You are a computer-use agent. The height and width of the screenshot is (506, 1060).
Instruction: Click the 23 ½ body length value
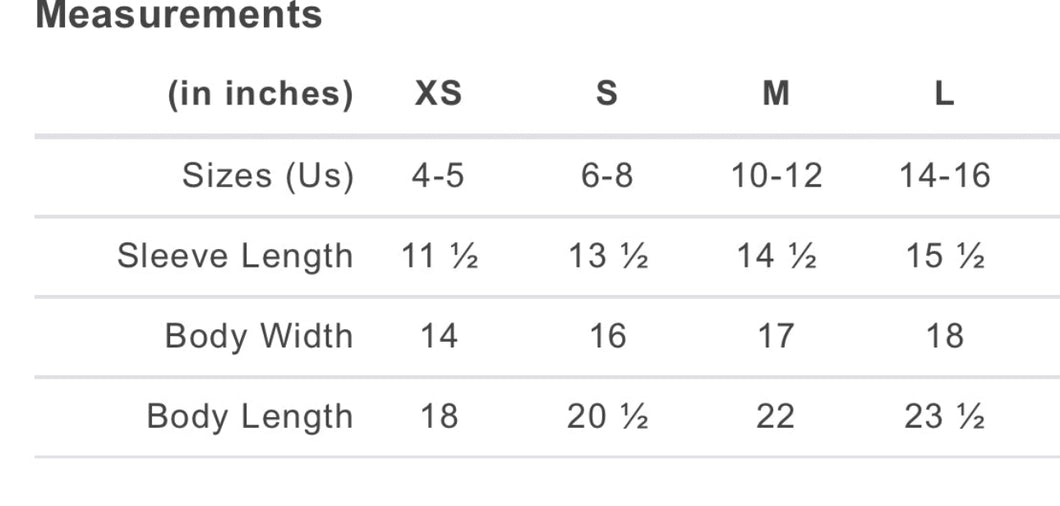(x=945, y=416)
